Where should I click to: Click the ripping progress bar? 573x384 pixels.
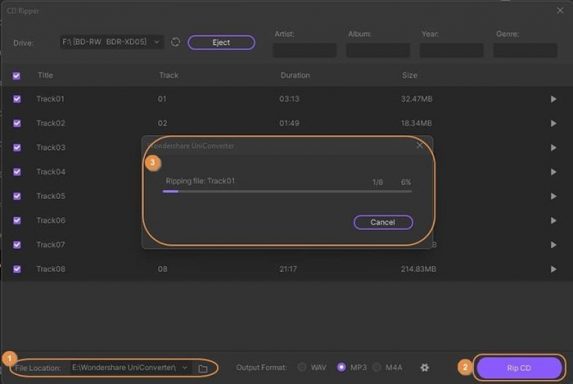coord(287,191)
